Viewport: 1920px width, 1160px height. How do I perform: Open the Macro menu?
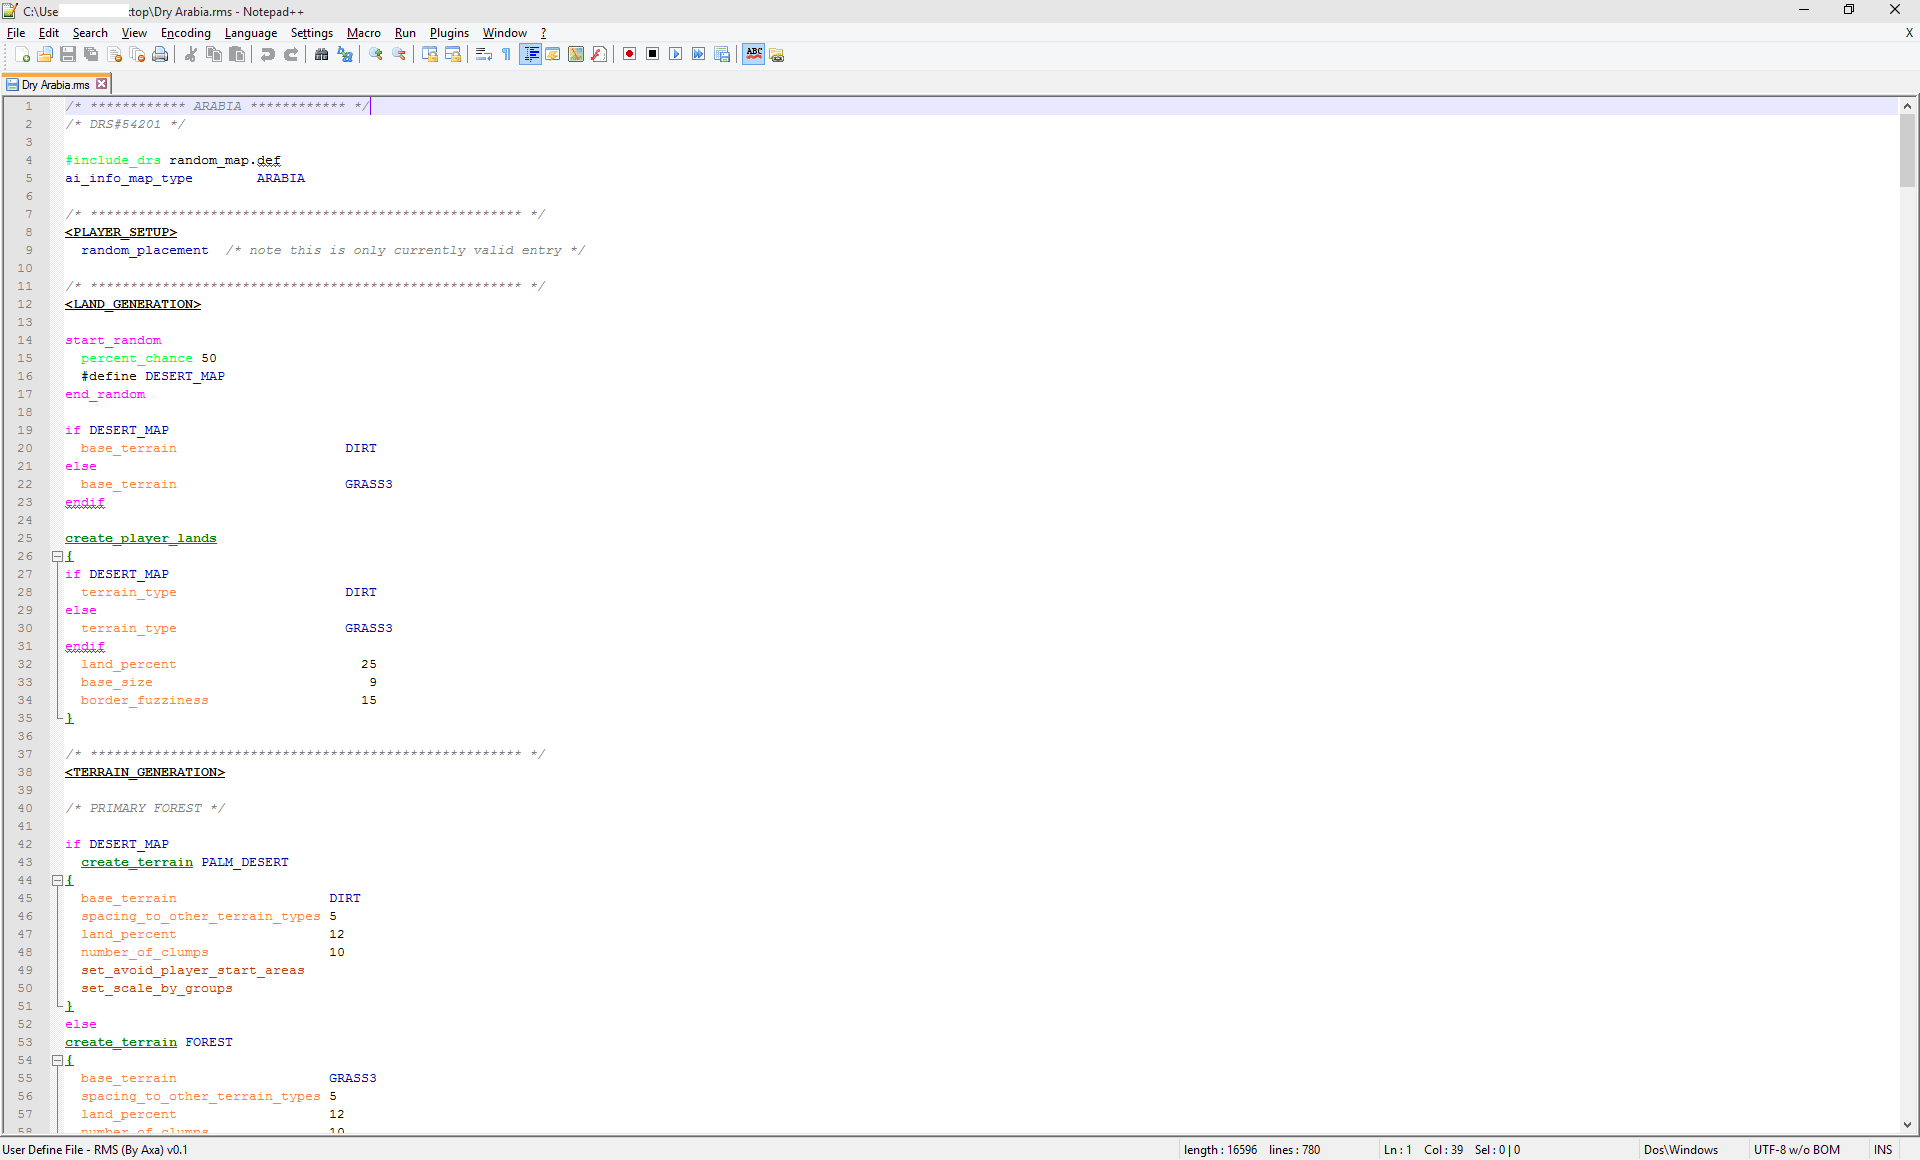(363, 33)
